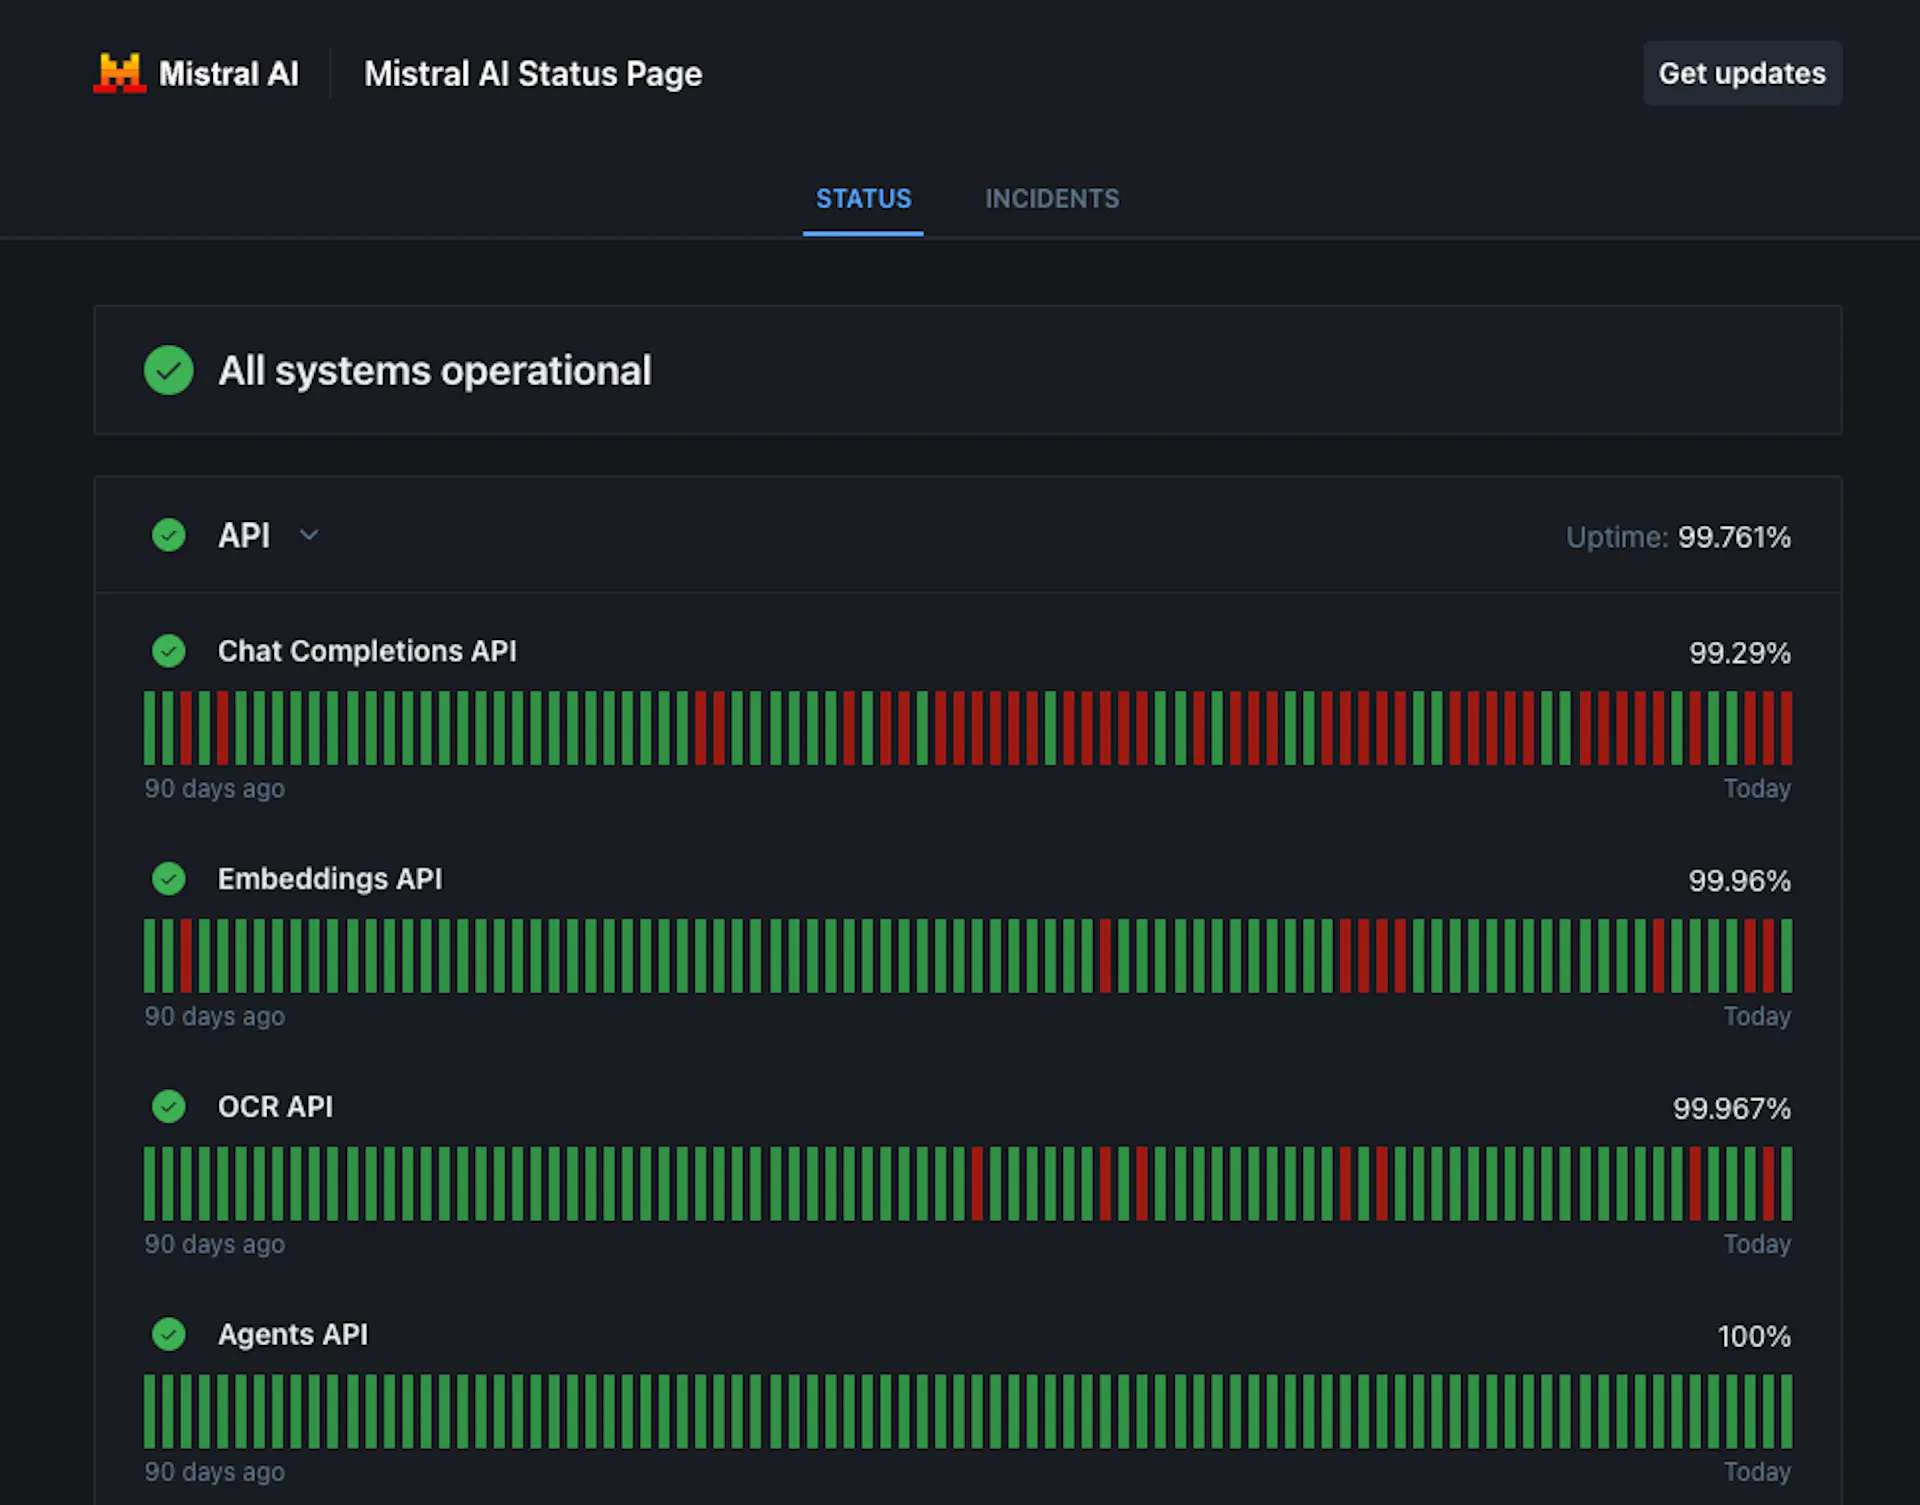Click the Agents API green status icon
The image size is (1920, 1505).
click(169, 1334)
